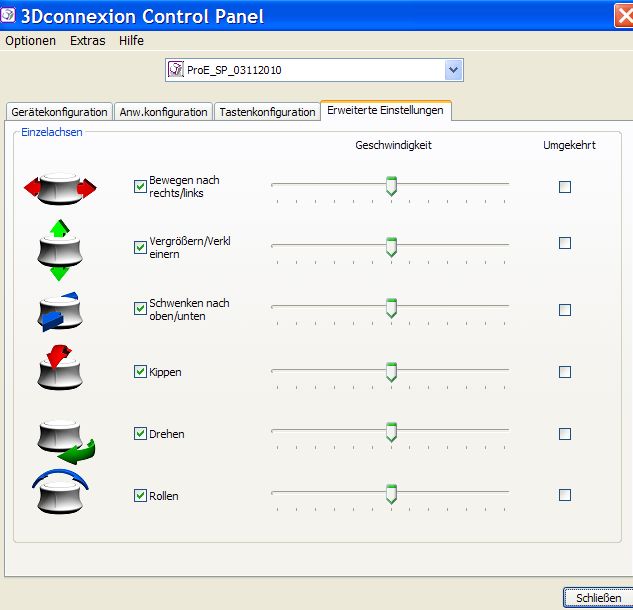The width and height of the screenshot is (633, 610).
Task: Select Erweiterte Einstellungen tab
Action: [386, 110]
